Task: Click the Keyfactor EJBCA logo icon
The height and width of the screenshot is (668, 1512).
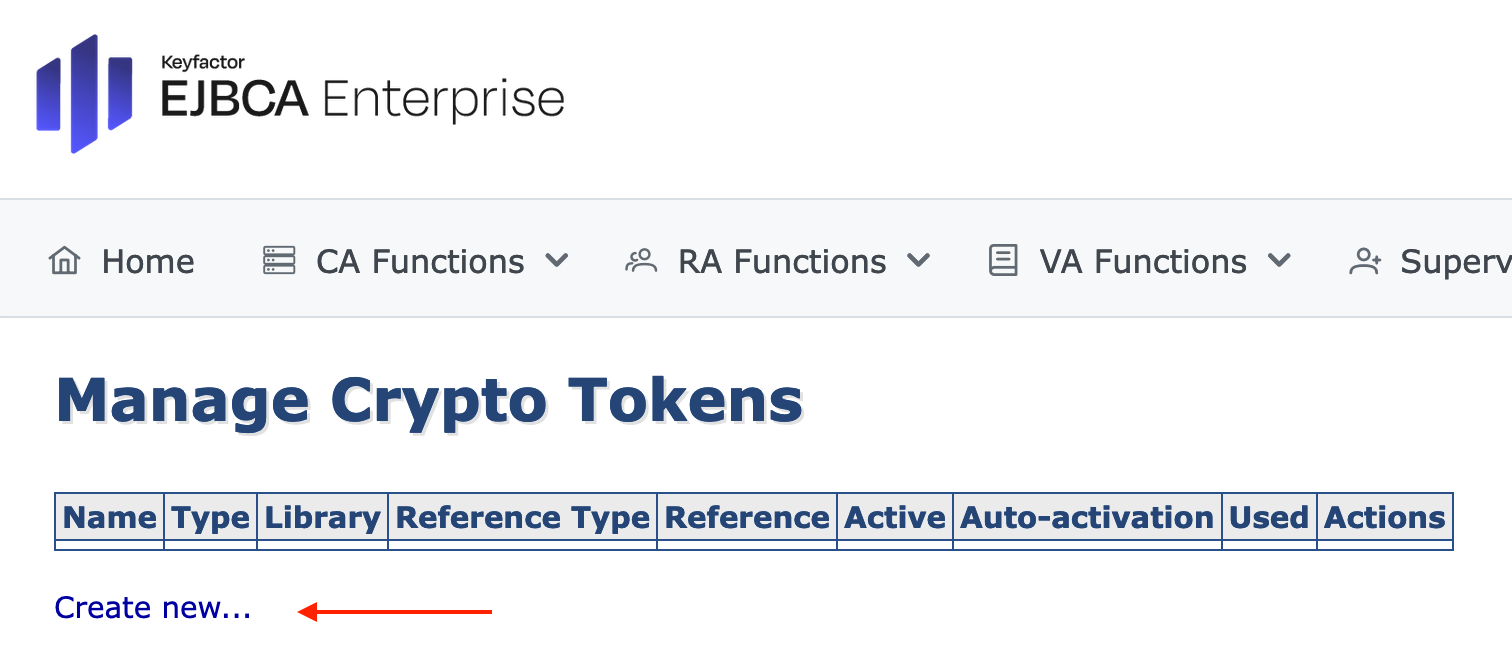Action: 84,93
